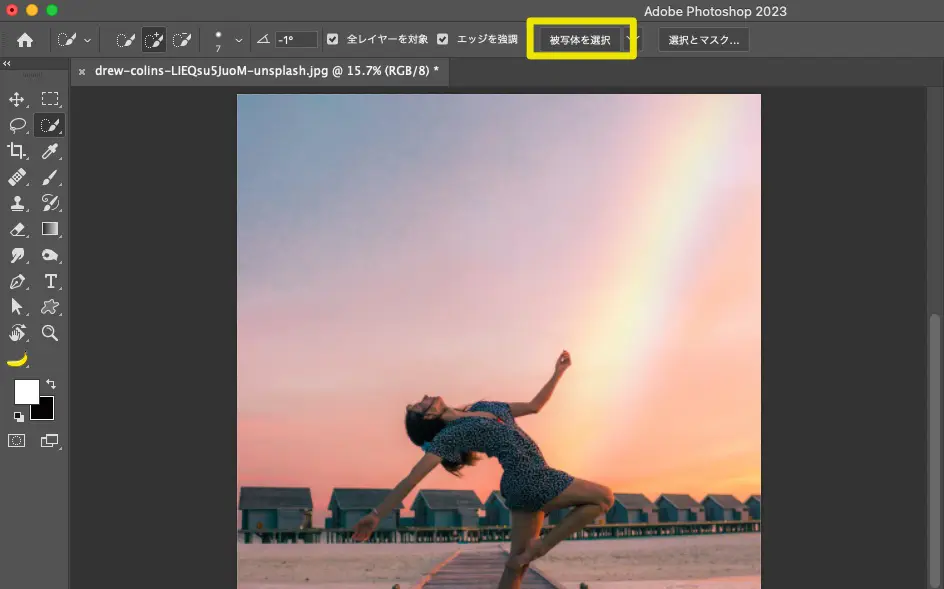This screenshot has width=944, height=589.
Task: Select the Gradient tool
Action: [50, 229]
